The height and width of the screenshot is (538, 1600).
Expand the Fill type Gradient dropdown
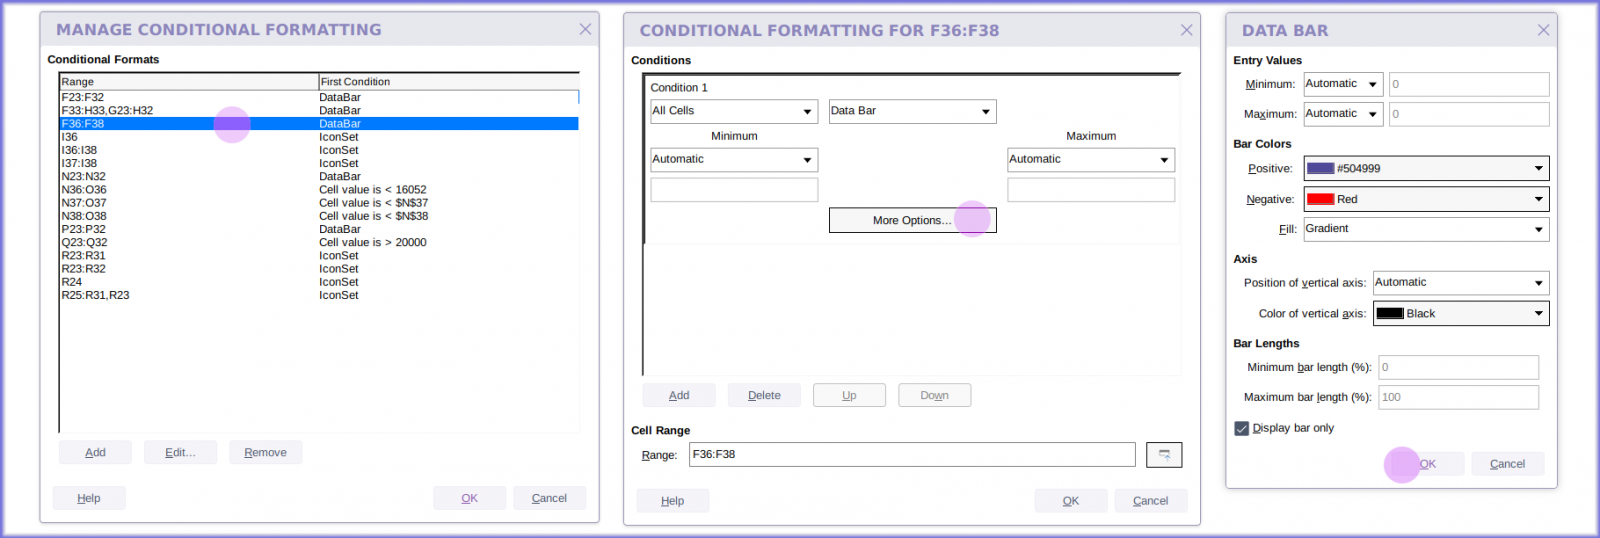(x=1426, y=229)
